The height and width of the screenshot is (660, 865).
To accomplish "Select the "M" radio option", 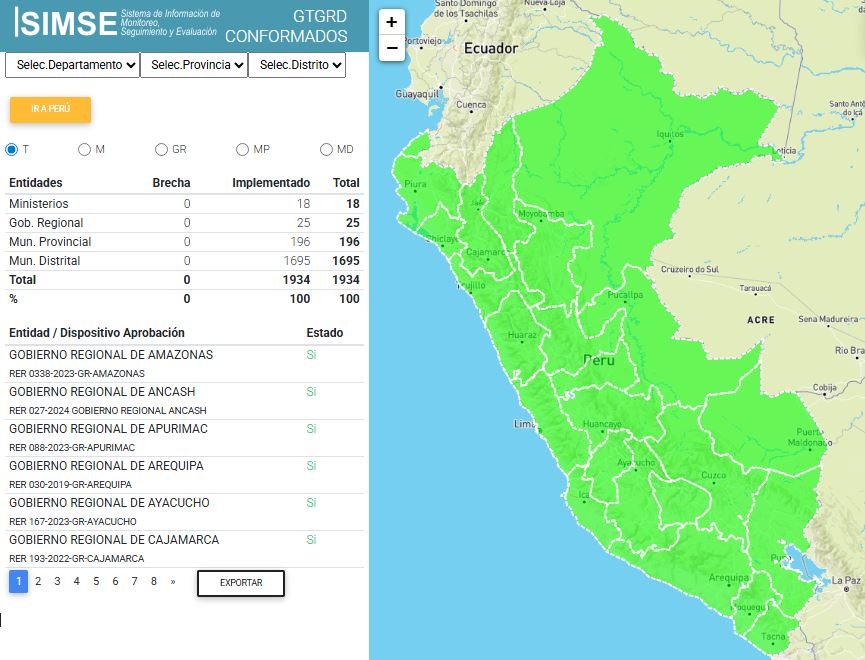I will pyautogui.click(x=84, y=149).
